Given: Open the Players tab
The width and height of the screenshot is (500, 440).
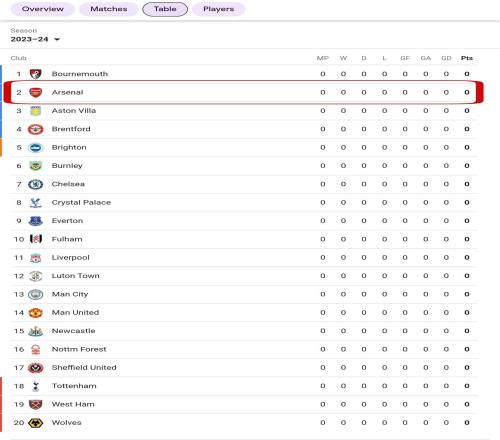Looking at the screenshot, I should (x=219, y=9).
